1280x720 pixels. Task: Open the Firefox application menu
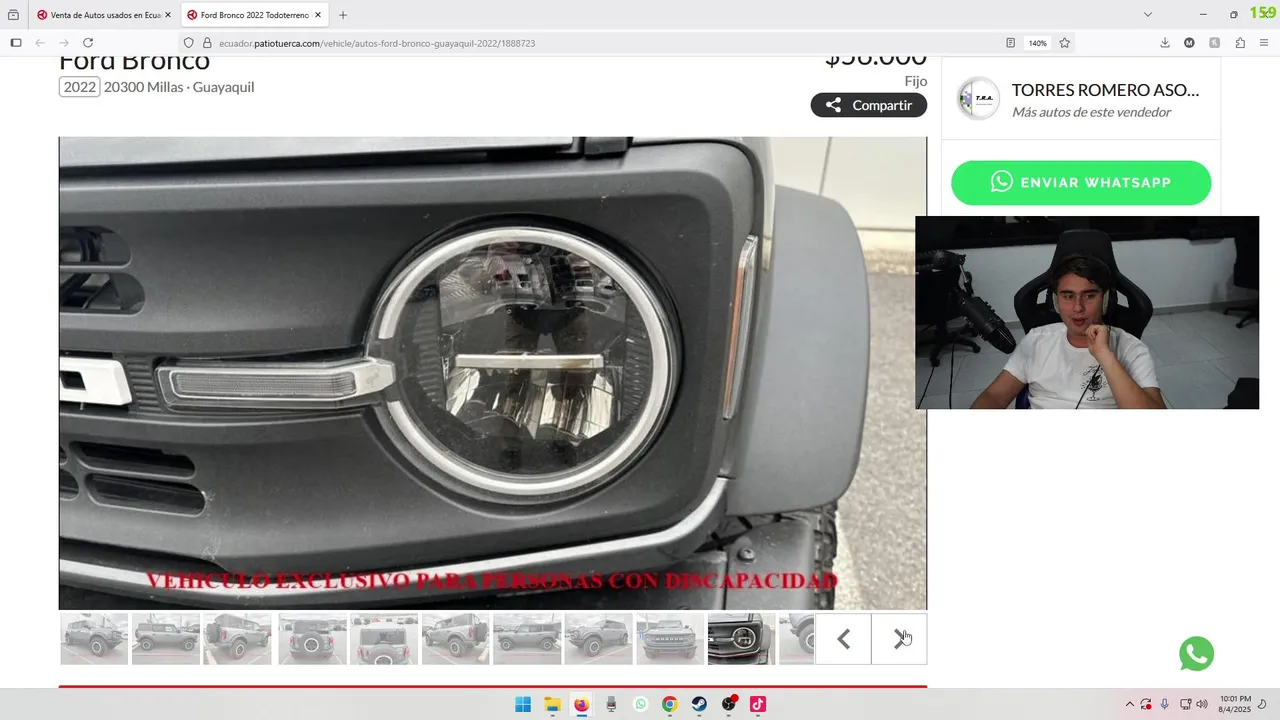[1264, 43]
